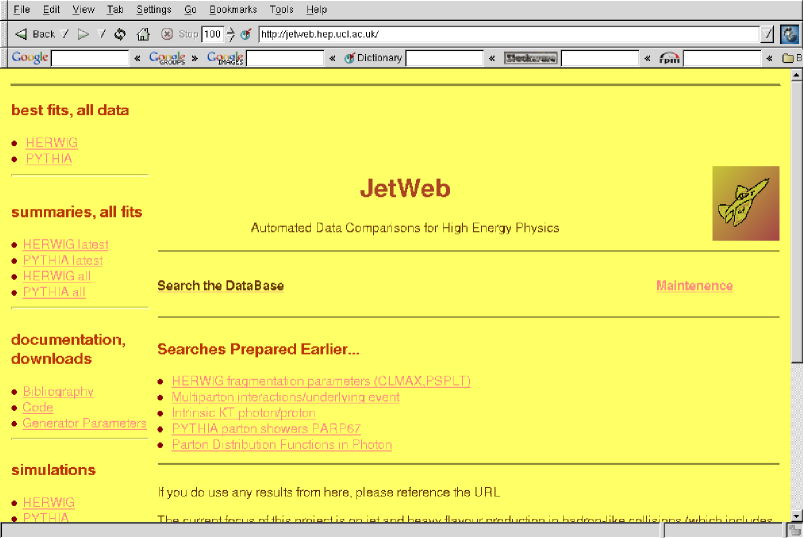Image resolution: width=804 pixels, height=538 pixels.
Task: Open the PYTHIA all link
Action: 54,292
